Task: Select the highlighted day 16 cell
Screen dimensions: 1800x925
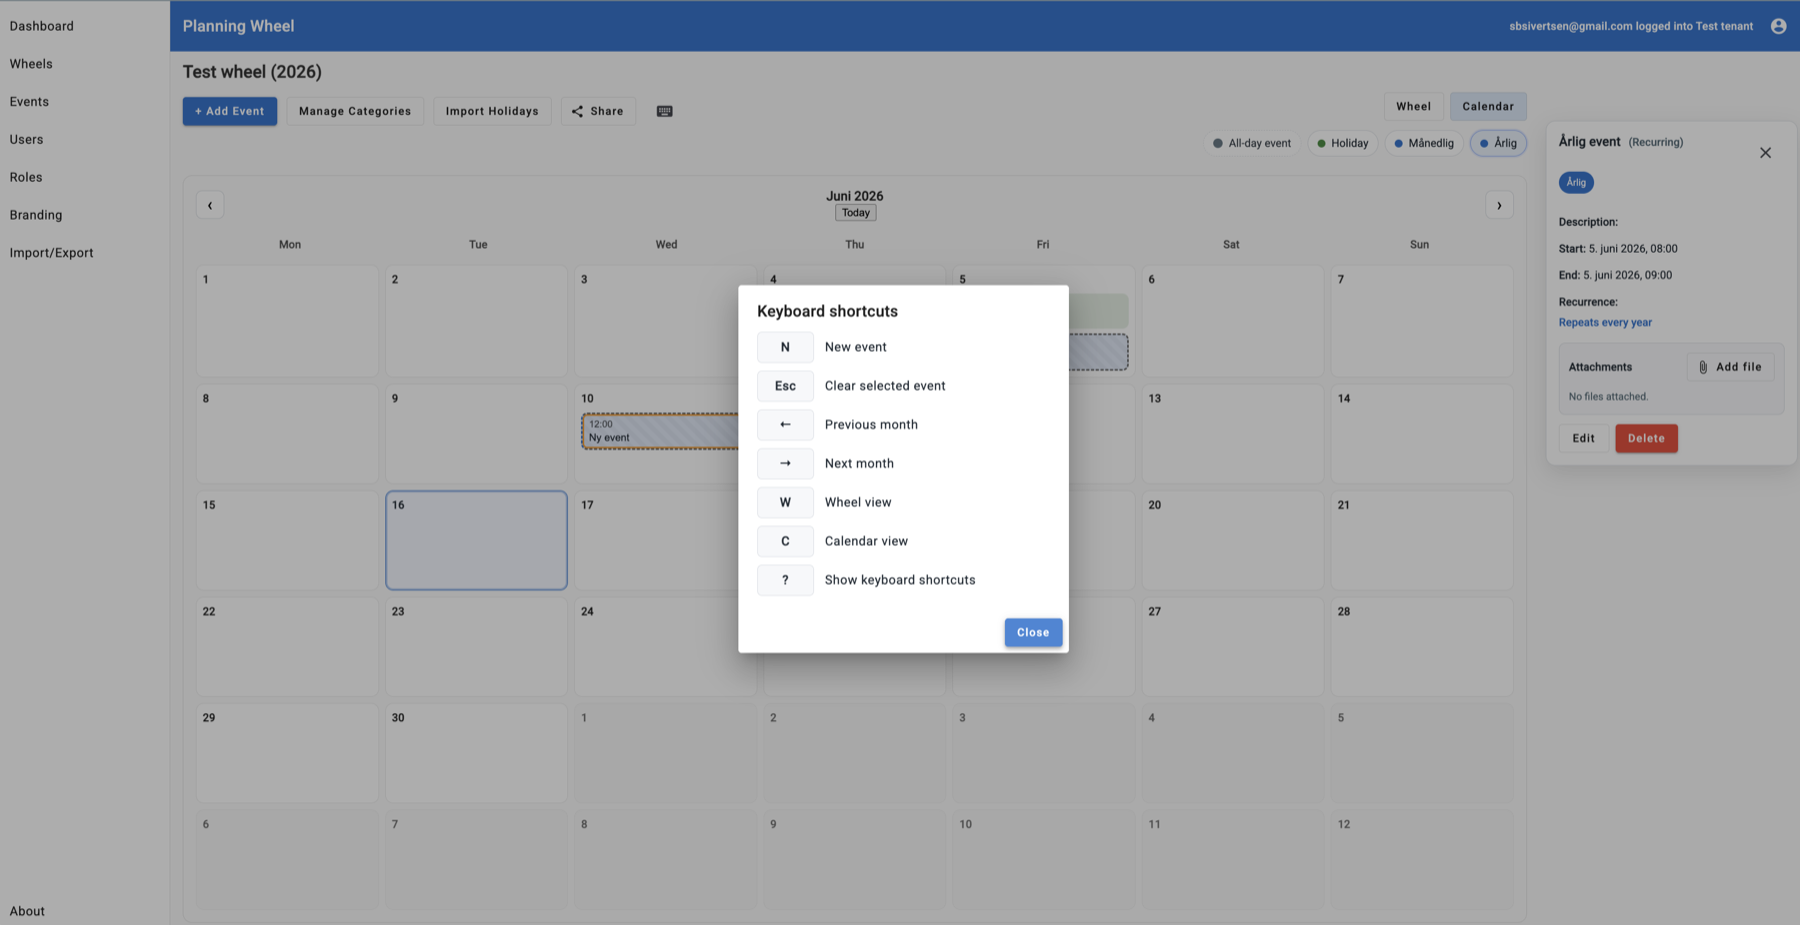Action: [x=476, y=540]
